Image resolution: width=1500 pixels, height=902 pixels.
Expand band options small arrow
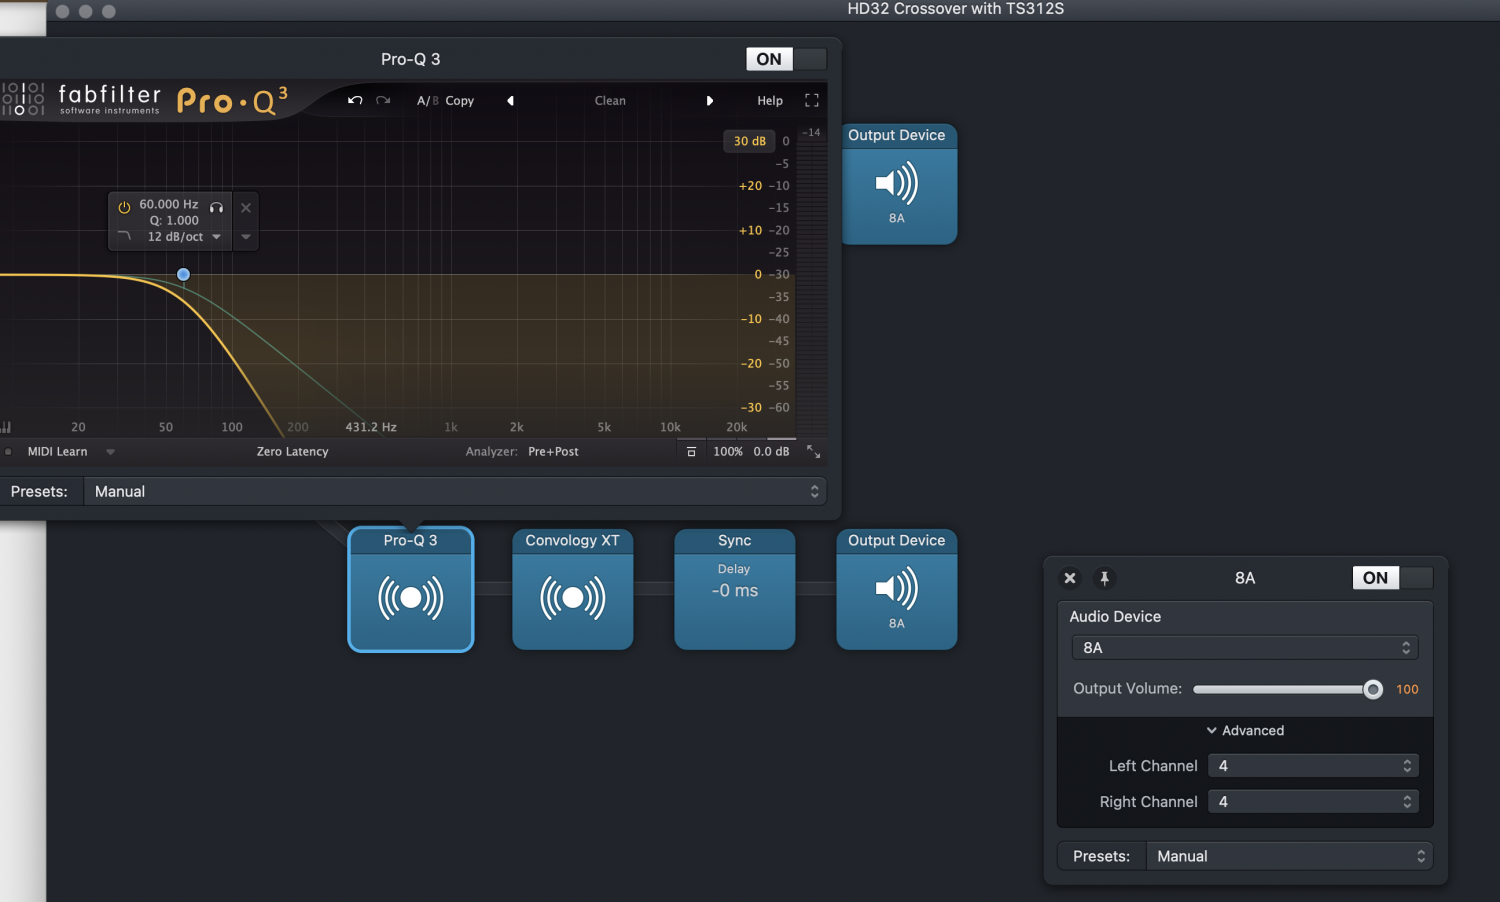point(246,237)
